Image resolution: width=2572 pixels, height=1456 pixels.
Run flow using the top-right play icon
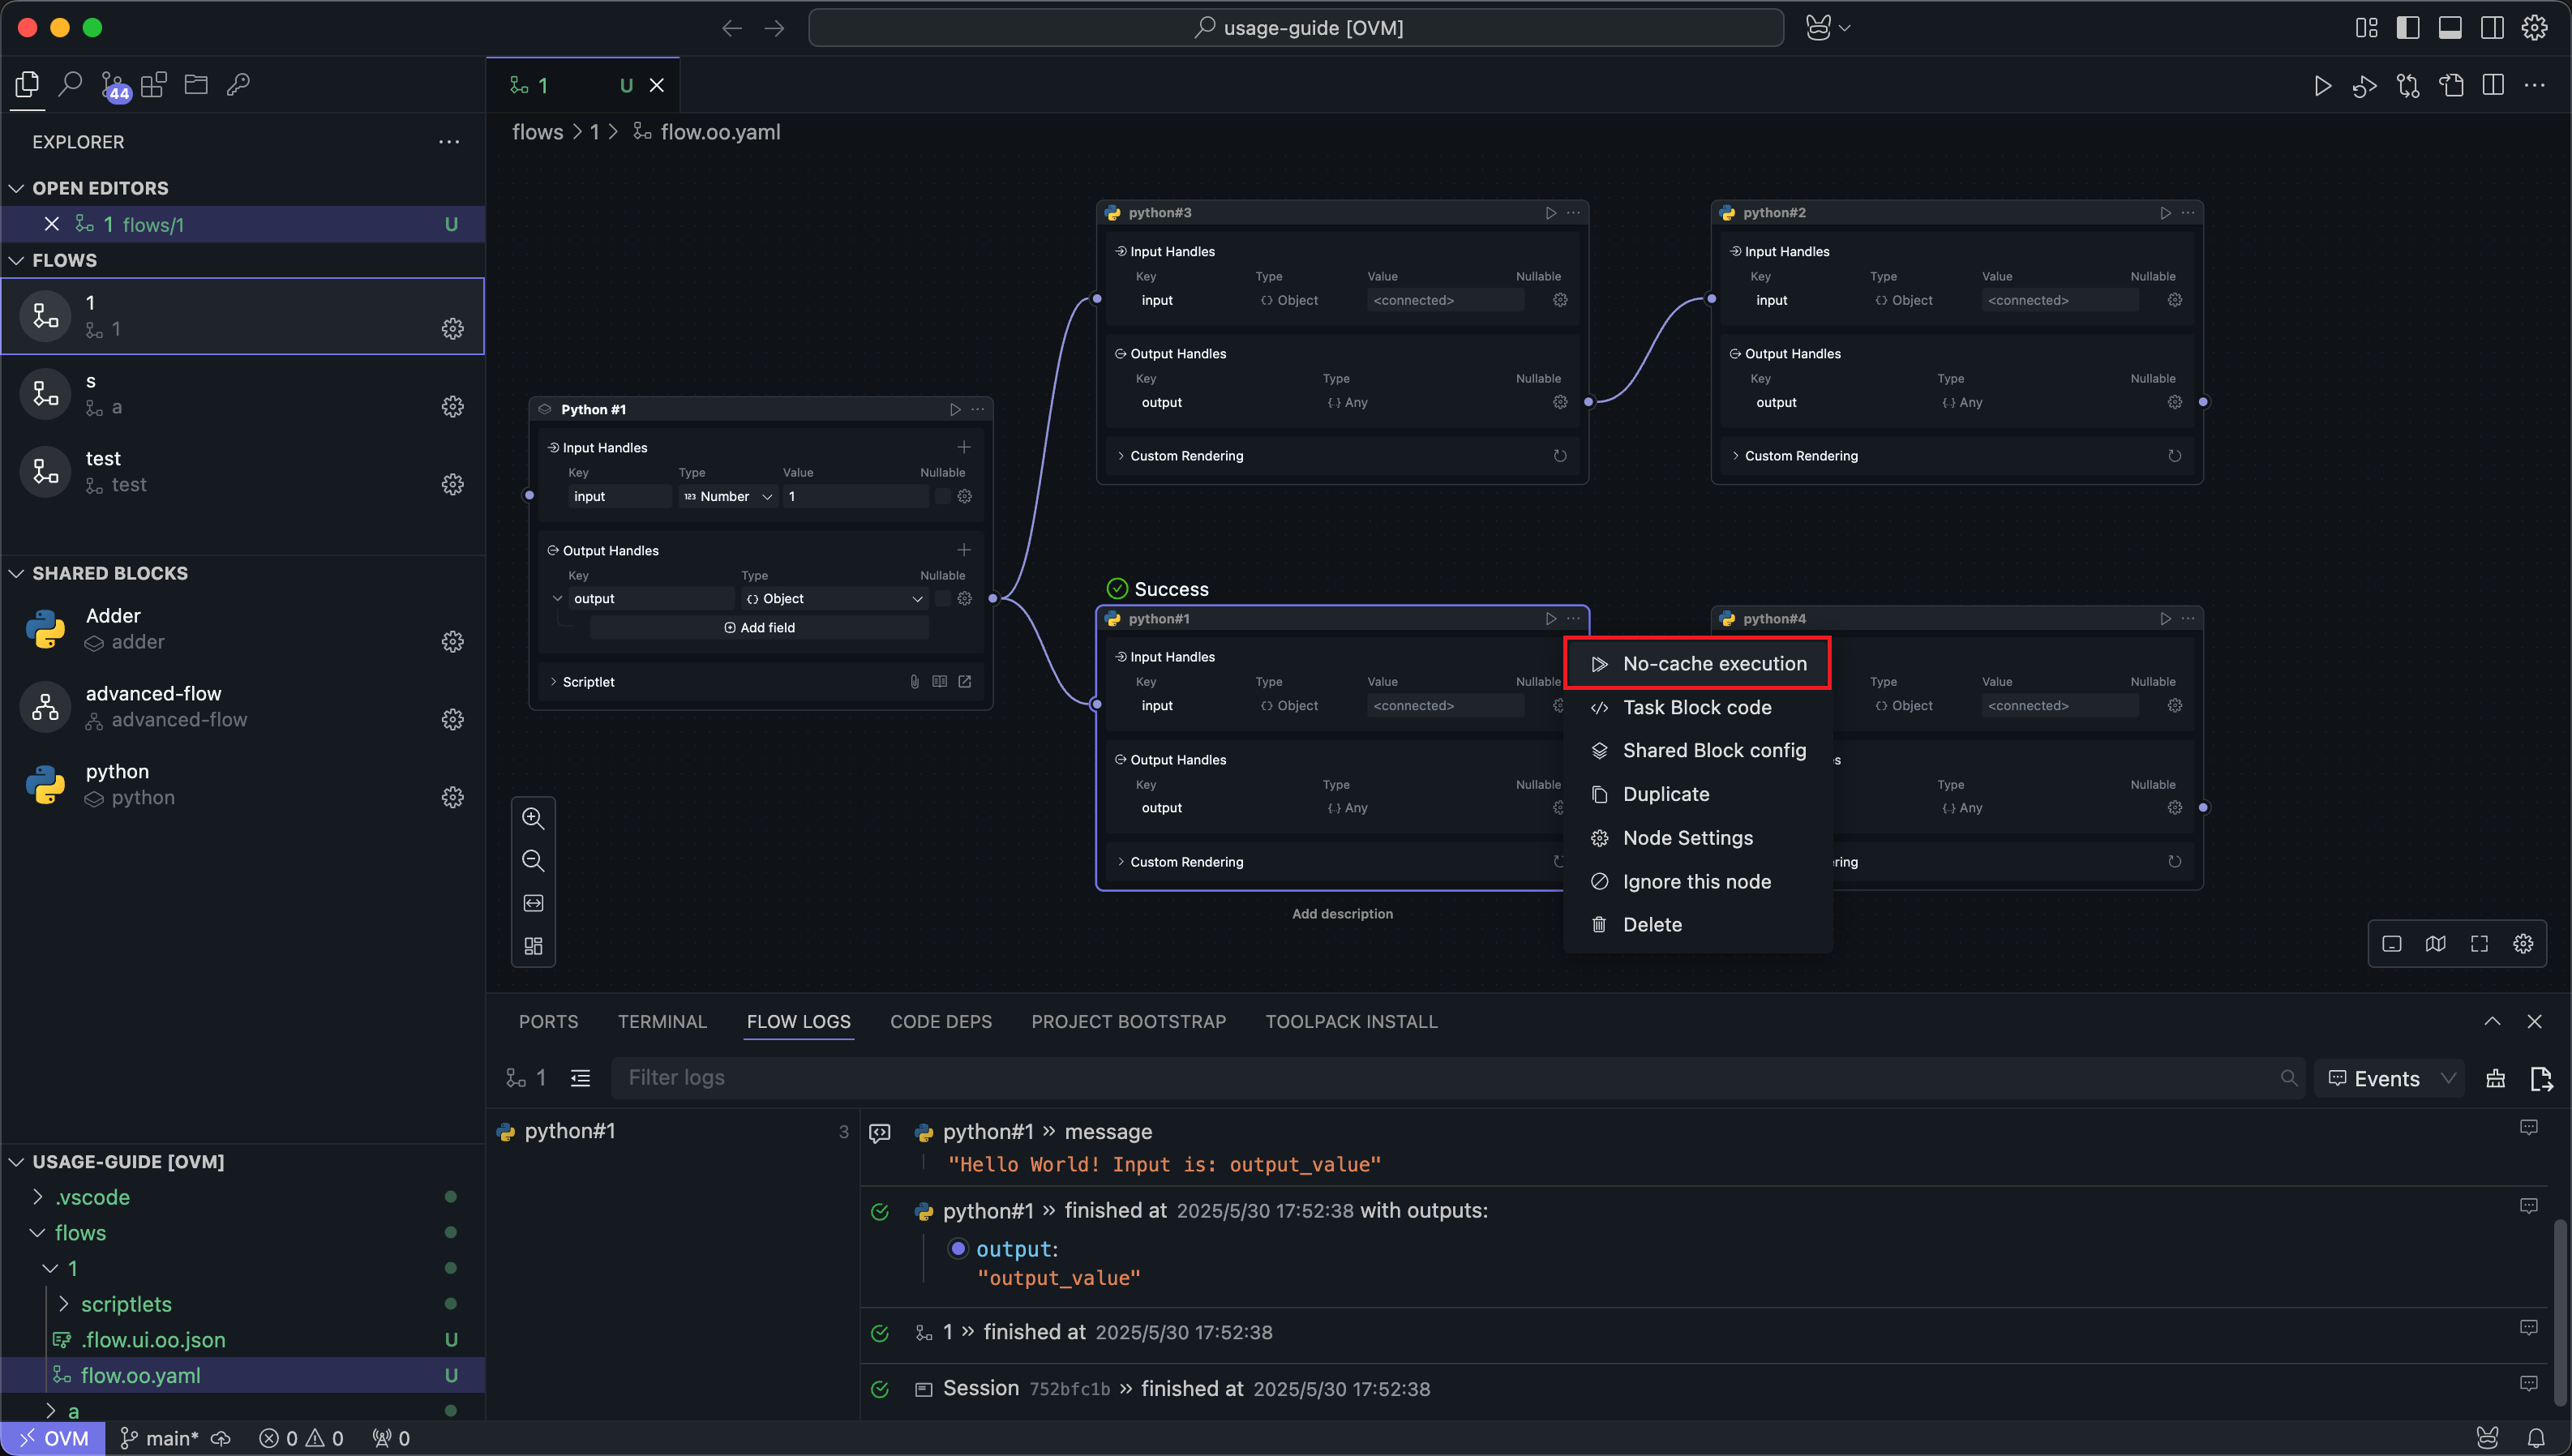tap(2322, 86)
